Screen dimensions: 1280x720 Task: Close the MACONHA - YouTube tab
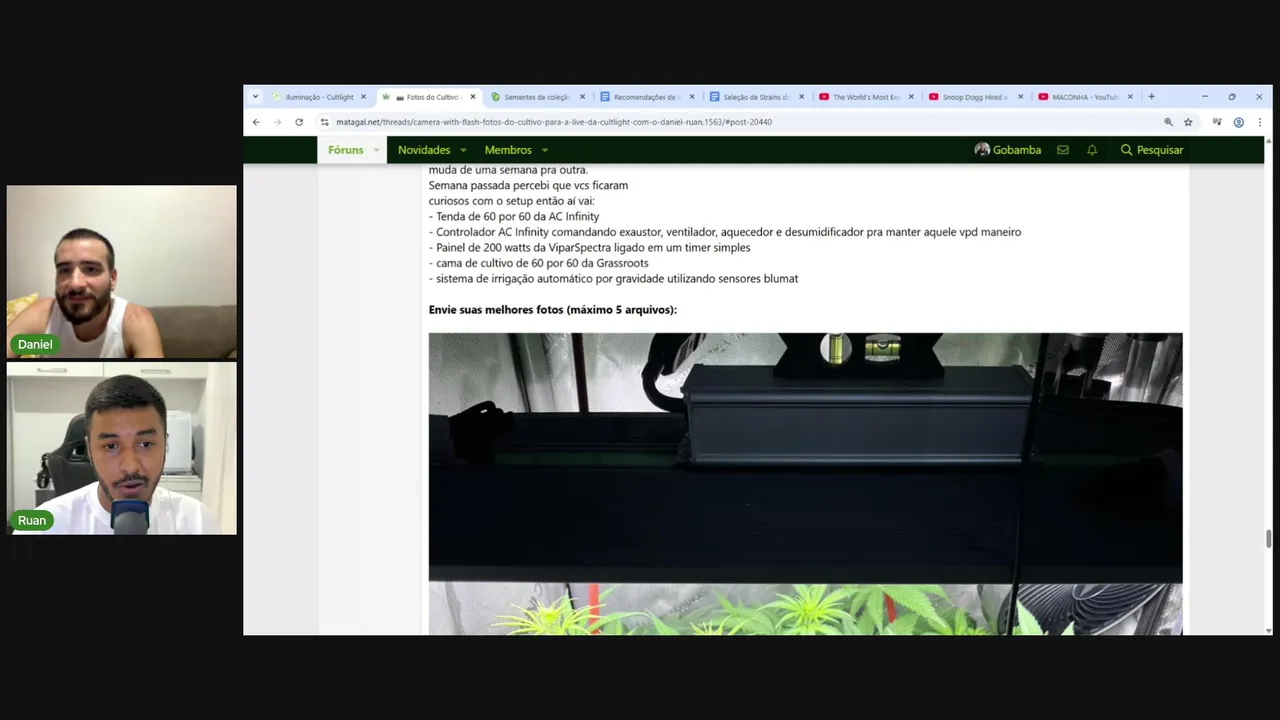pos(1130,97)
